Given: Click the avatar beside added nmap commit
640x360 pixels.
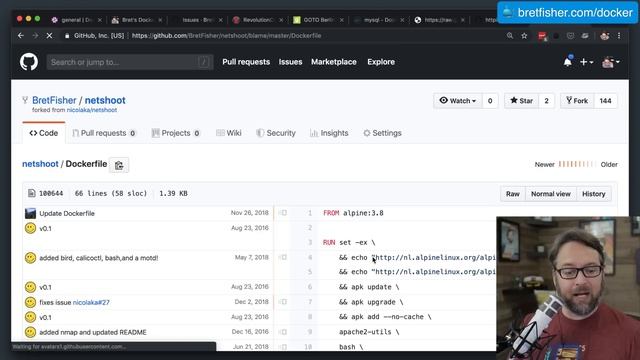Looking at the screenshot, I should 30,332.
